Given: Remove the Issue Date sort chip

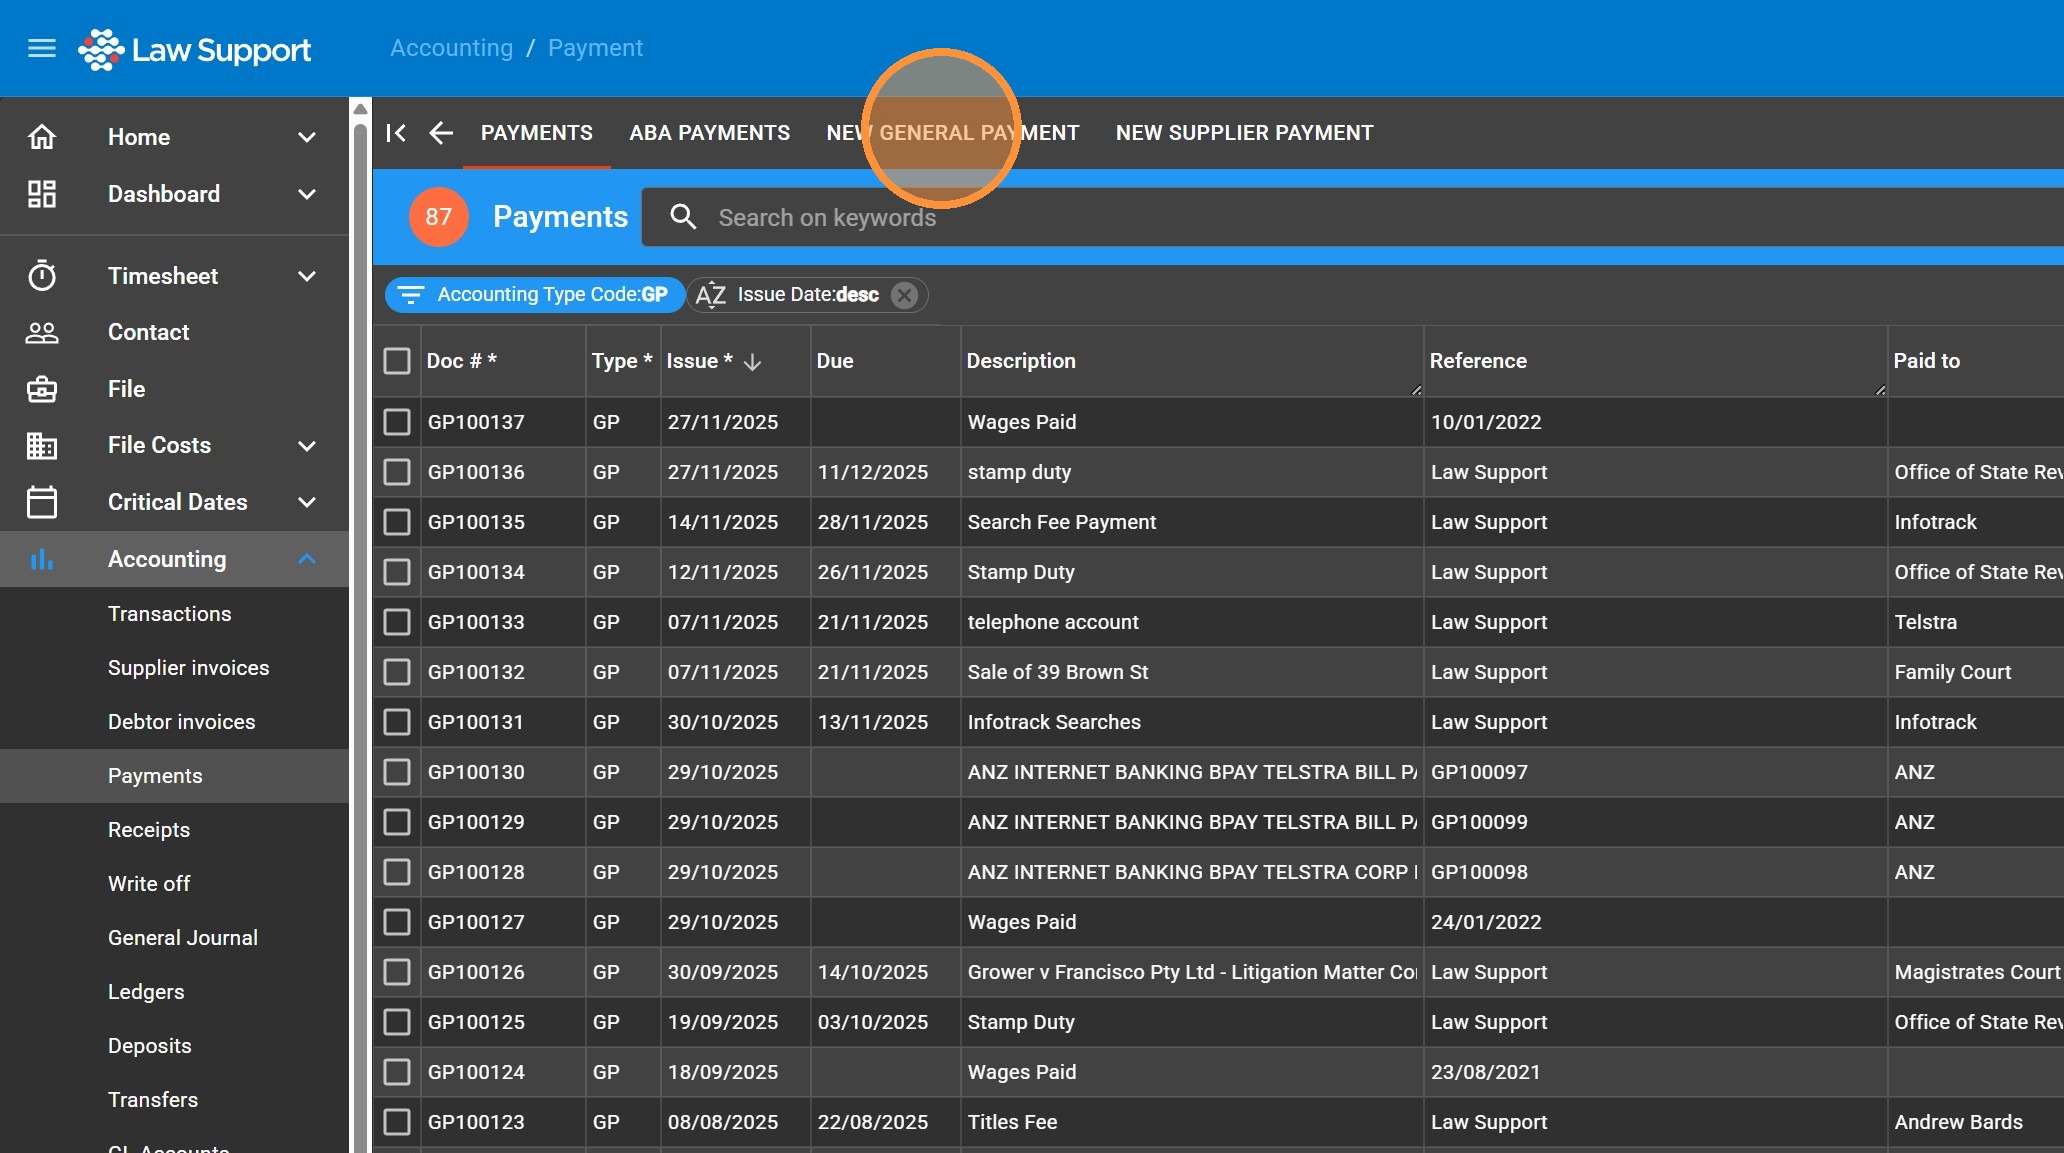Looking at the screenshot, I should point(904,295).
